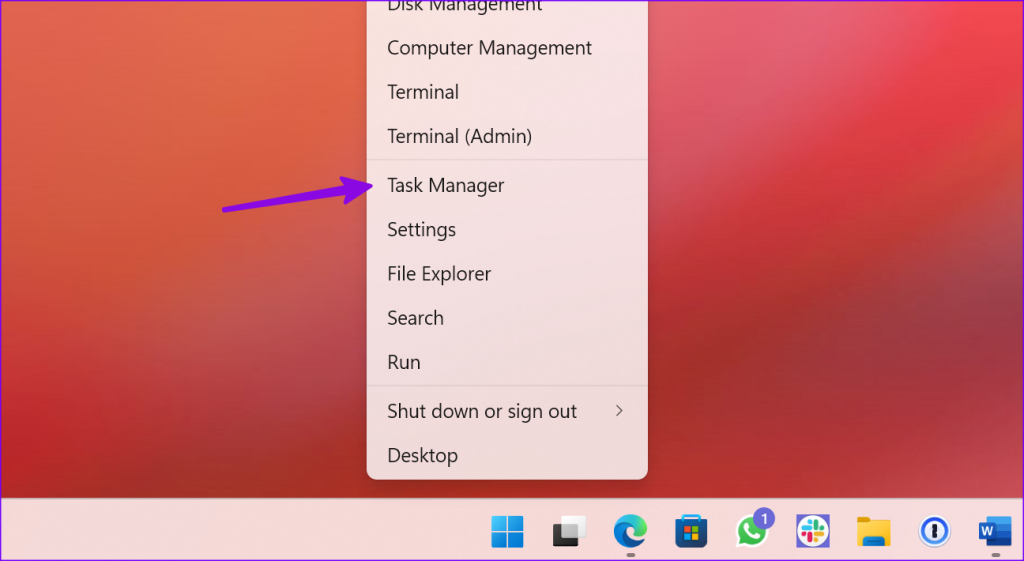
Task: Choose File Explorer menu entry
Action: tap(507, 274)
